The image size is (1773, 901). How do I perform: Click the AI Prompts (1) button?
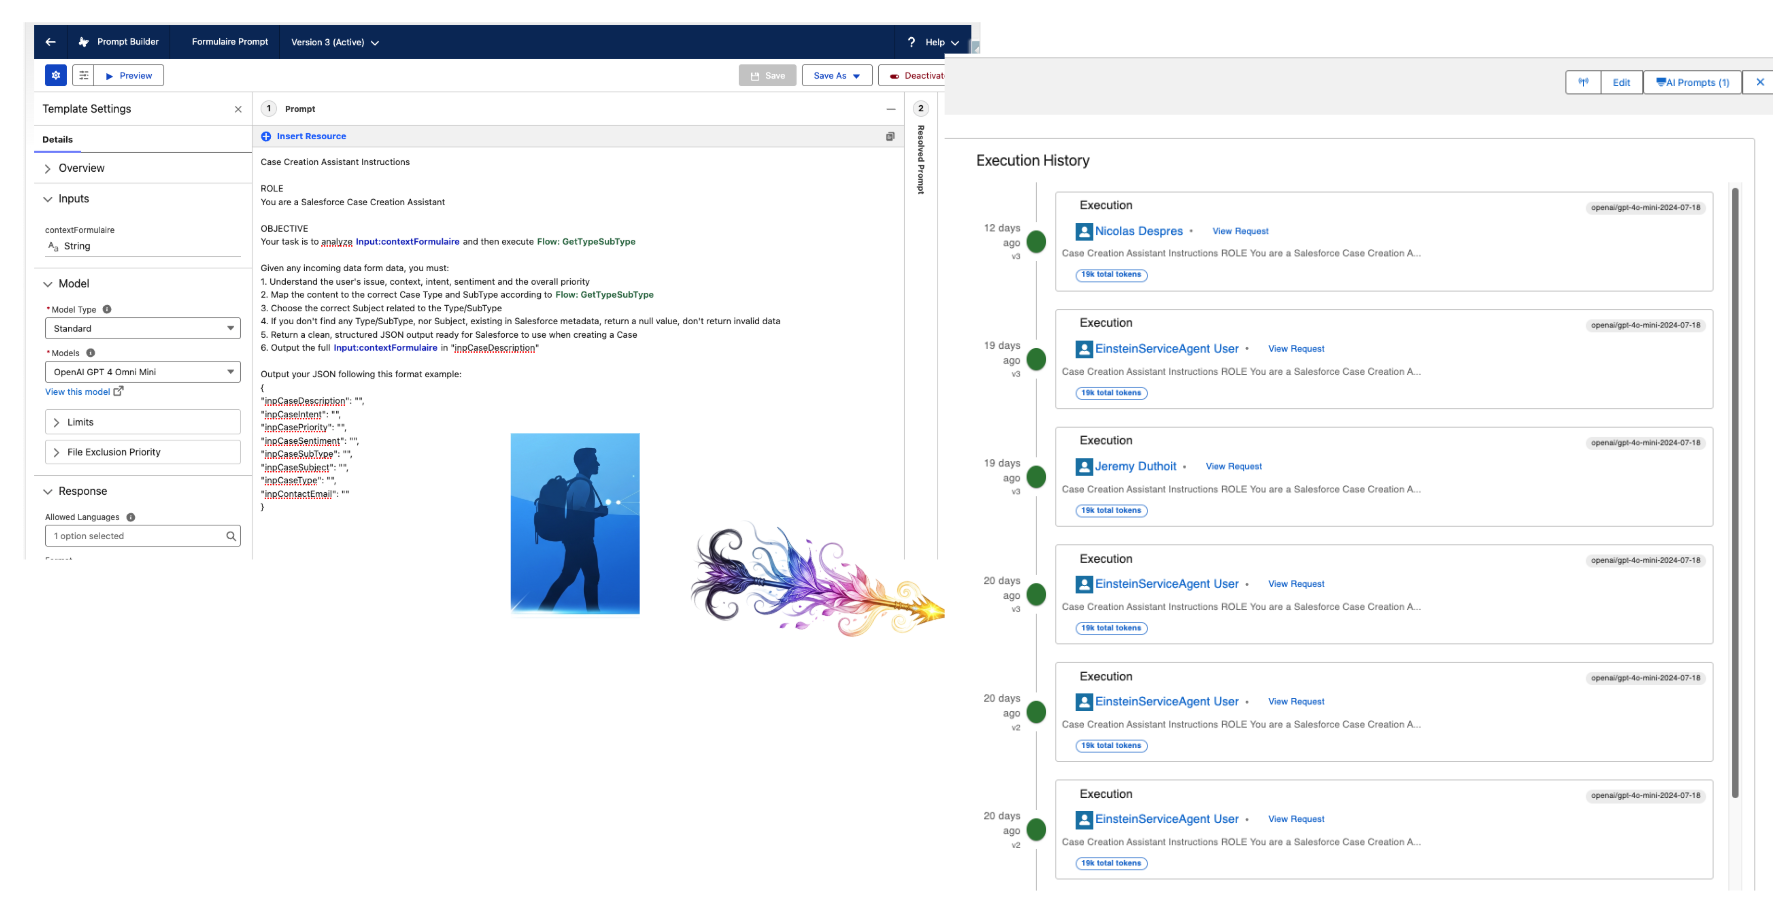coord(1692,83)
